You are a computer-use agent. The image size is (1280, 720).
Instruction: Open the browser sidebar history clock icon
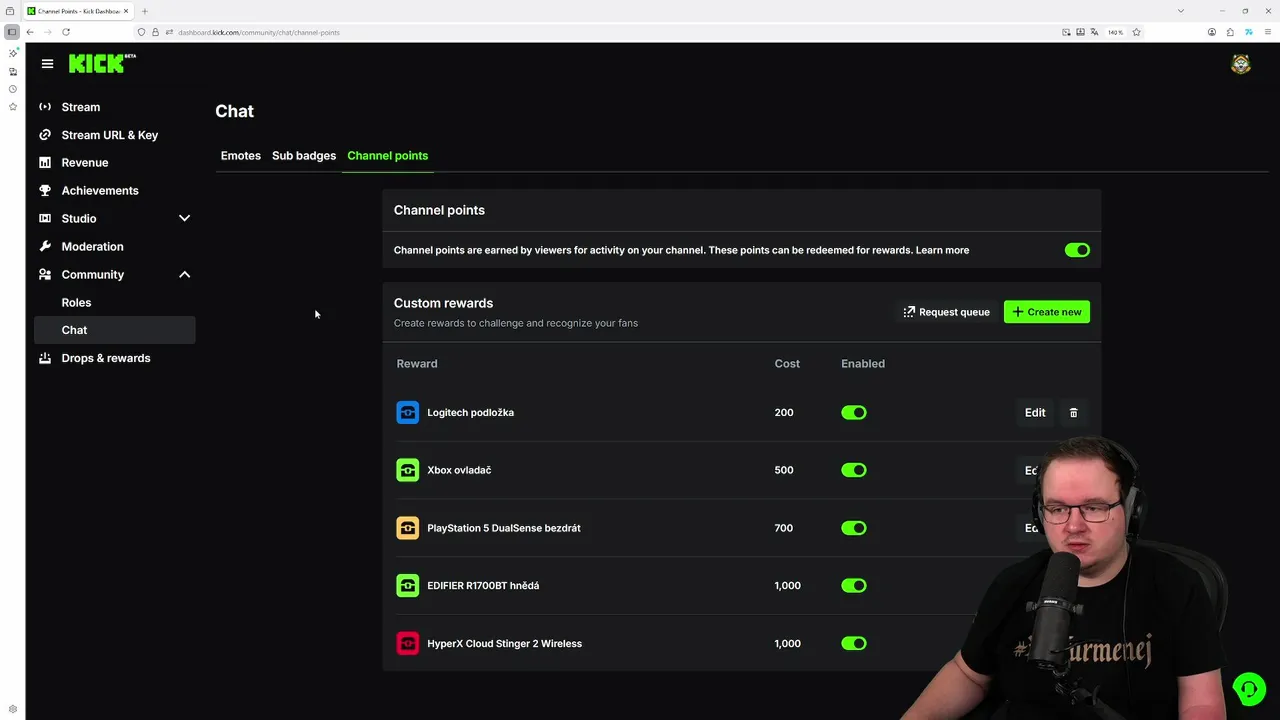(x=12, y=89)
